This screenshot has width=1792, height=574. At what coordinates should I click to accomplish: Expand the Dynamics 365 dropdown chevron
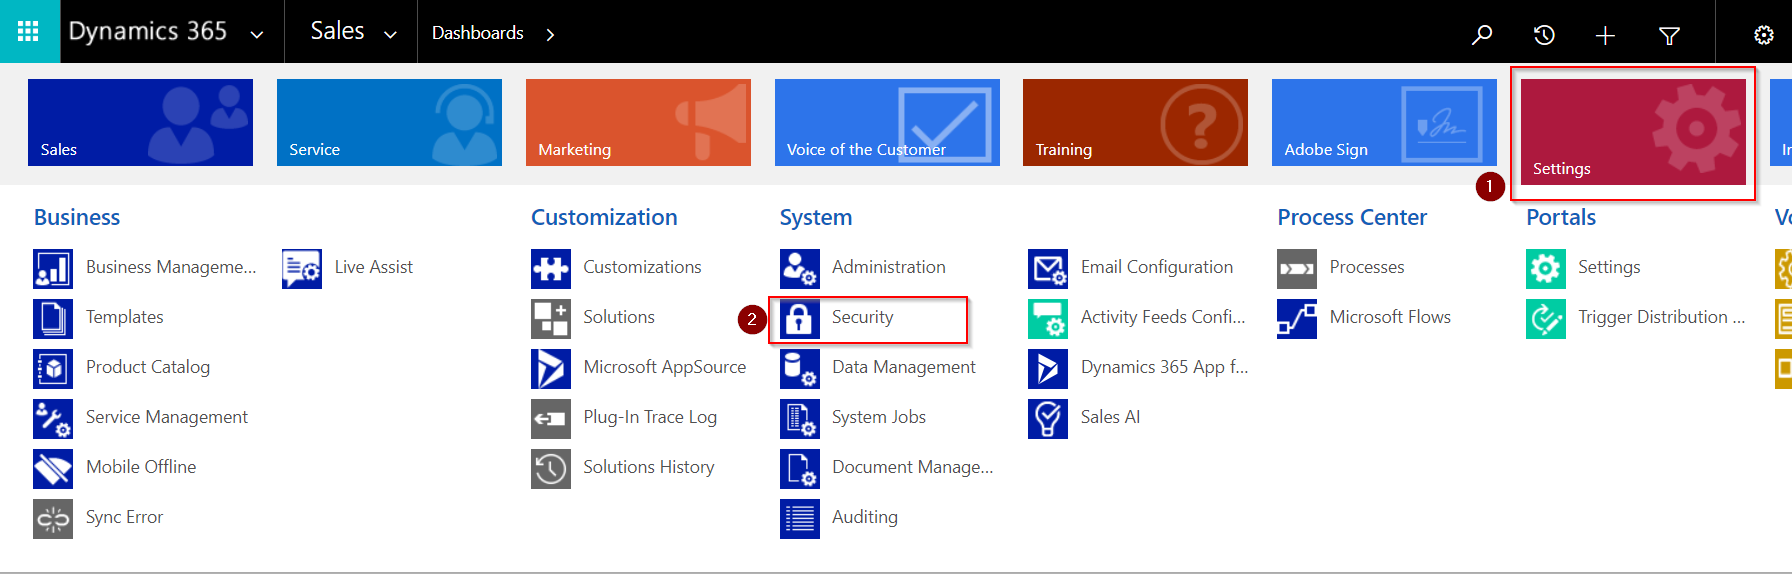257,34
